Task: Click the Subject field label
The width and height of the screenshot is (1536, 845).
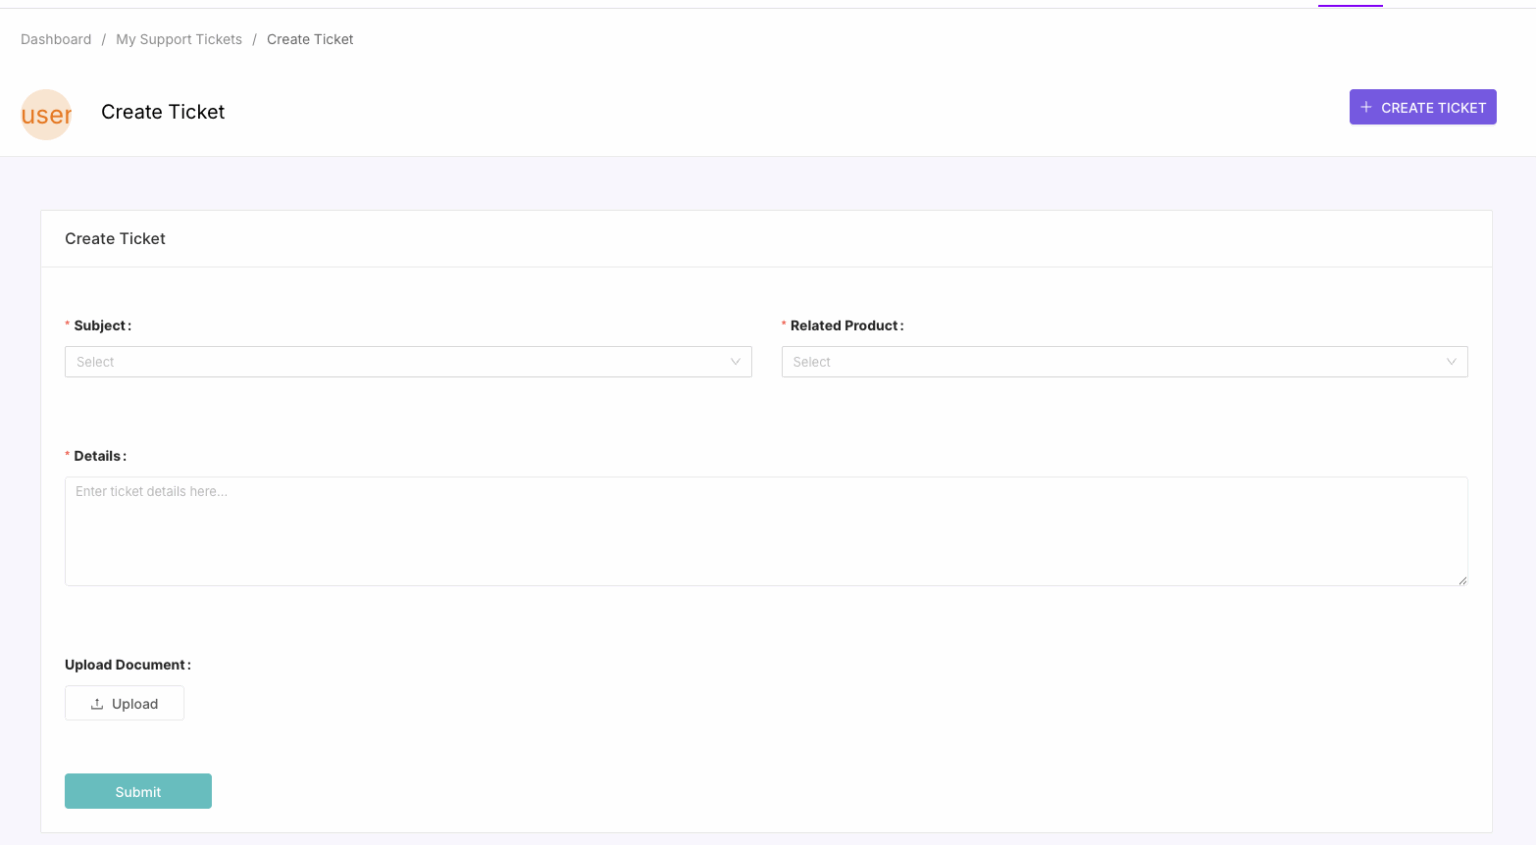Action: (x=102, y=326)
